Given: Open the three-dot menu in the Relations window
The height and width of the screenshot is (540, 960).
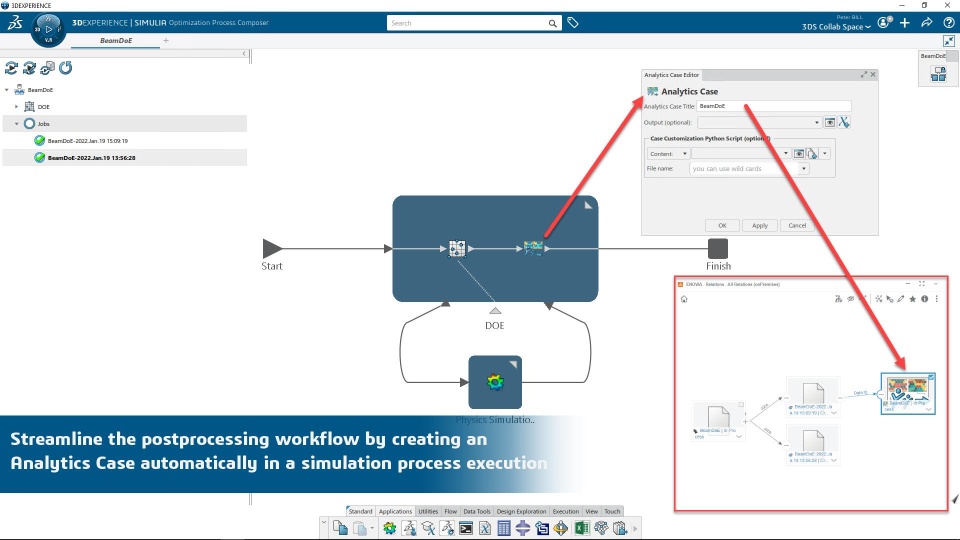Looking at the screenshot, I should pos(936,299).
